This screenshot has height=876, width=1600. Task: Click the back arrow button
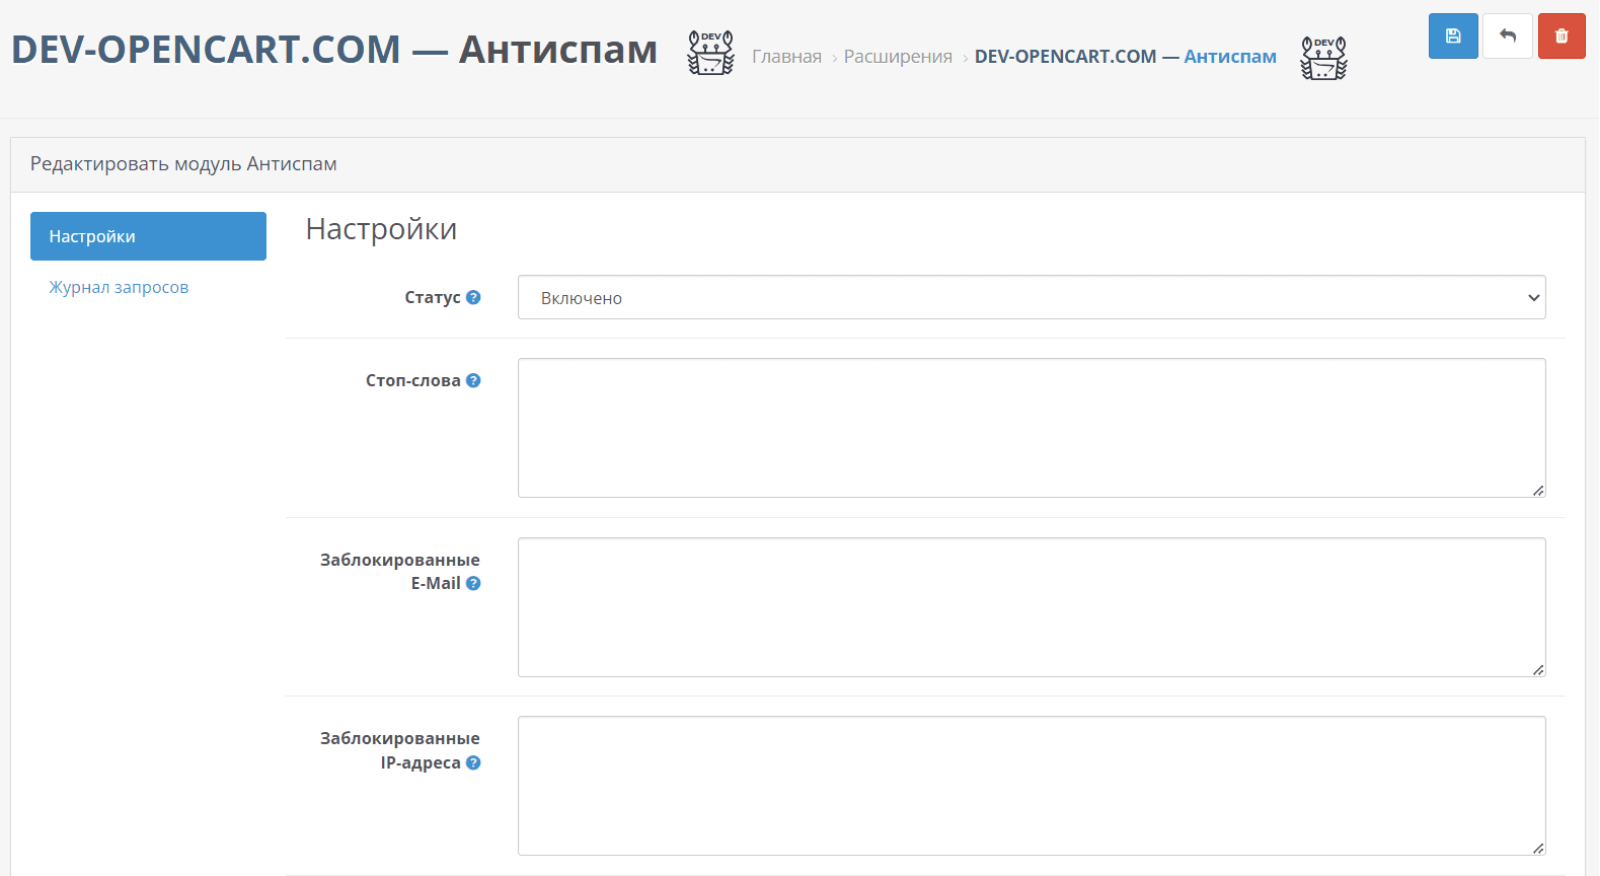point(1507,36)
